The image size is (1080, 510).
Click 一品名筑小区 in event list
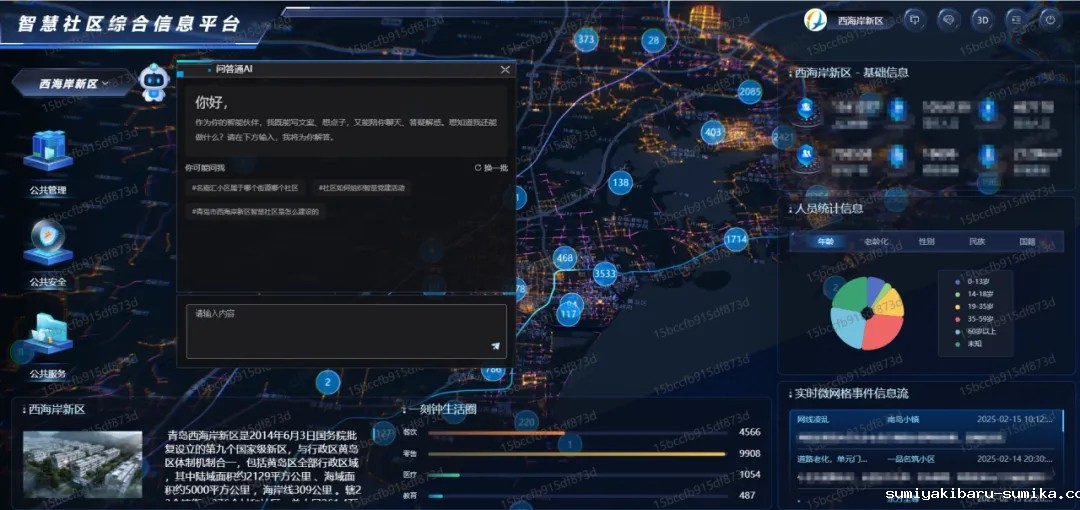click(911, 459)
